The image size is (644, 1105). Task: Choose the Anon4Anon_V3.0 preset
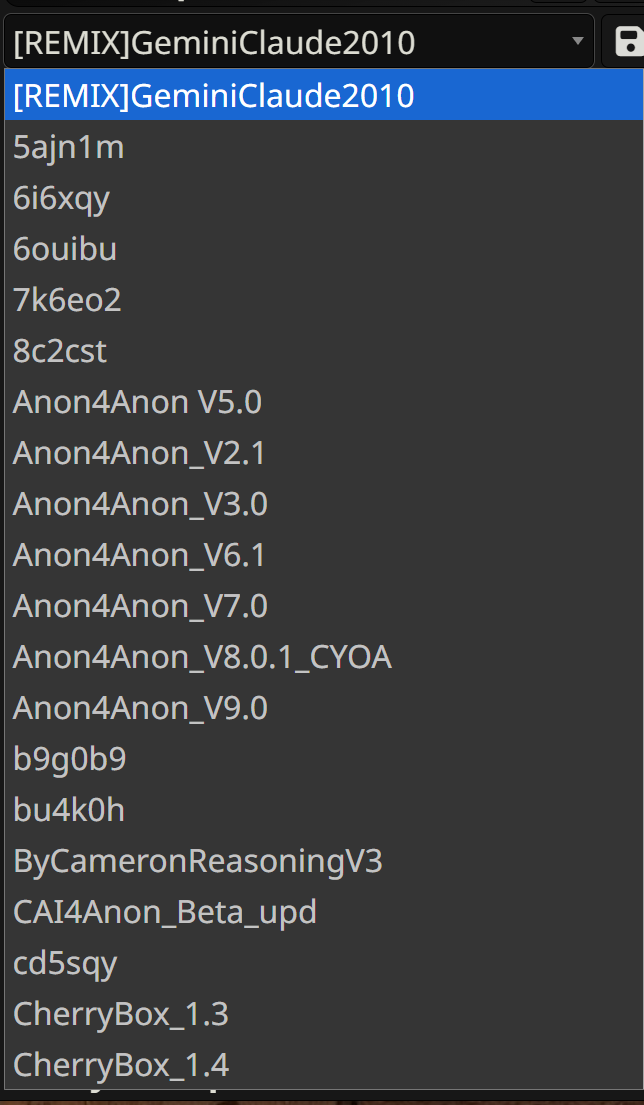[x=140, y=505]
